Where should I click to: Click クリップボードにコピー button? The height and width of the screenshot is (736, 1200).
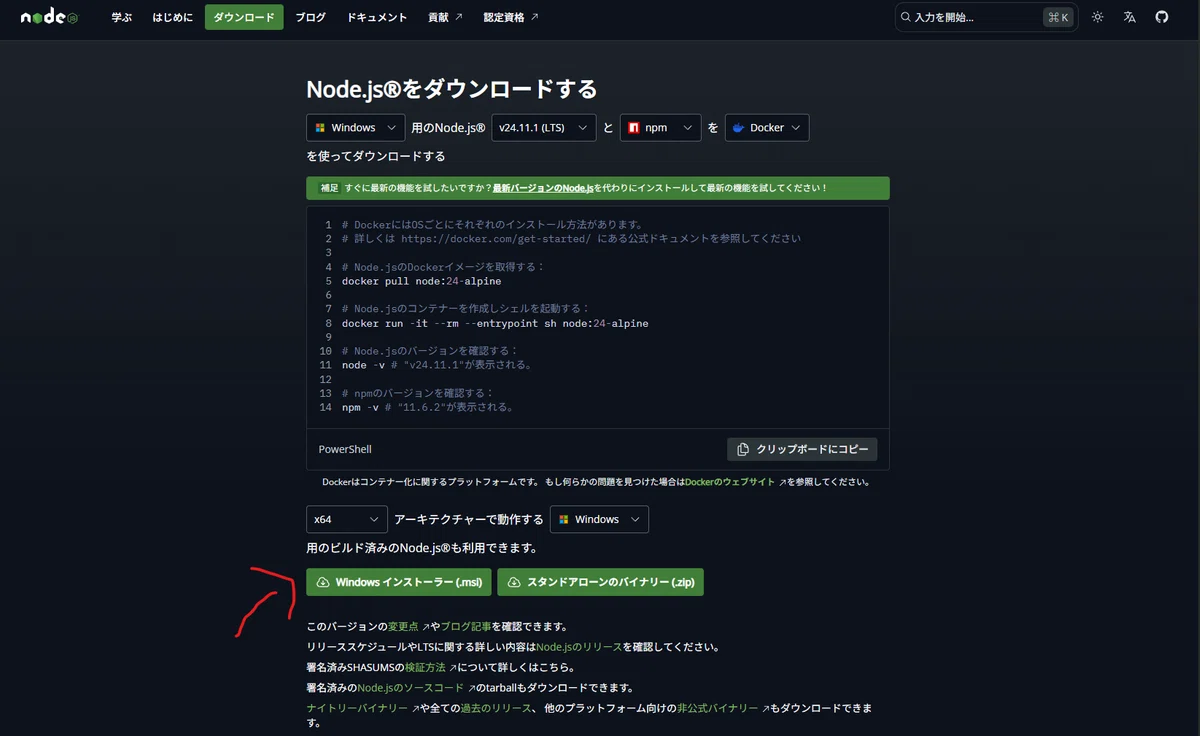pyautogui.click(x=802, y=450)
